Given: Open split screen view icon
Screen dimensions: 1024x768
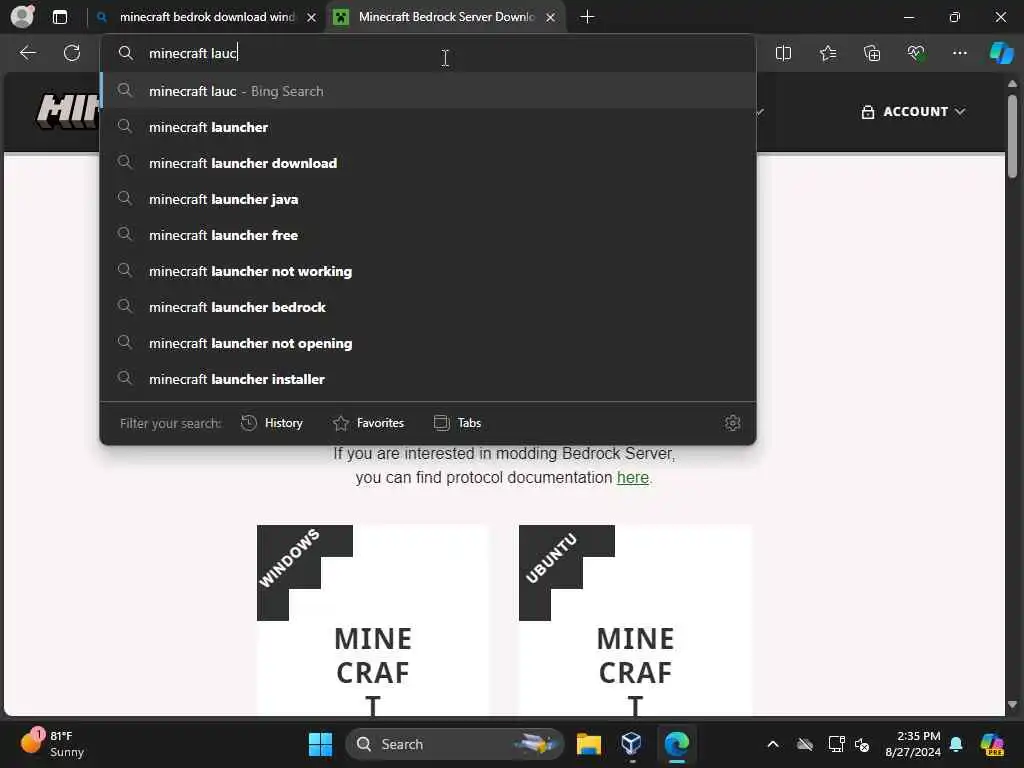Looking at the screenshot, I should (x=783, y=54).
